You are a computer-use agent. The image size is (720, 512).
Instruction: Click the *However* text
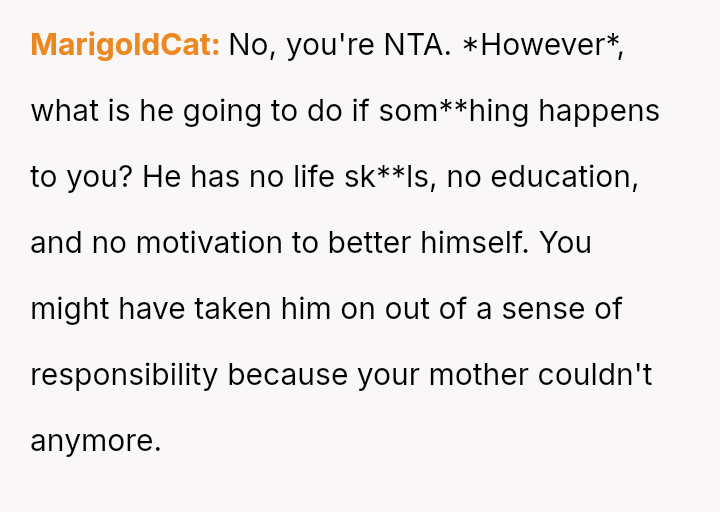point(542,45)
